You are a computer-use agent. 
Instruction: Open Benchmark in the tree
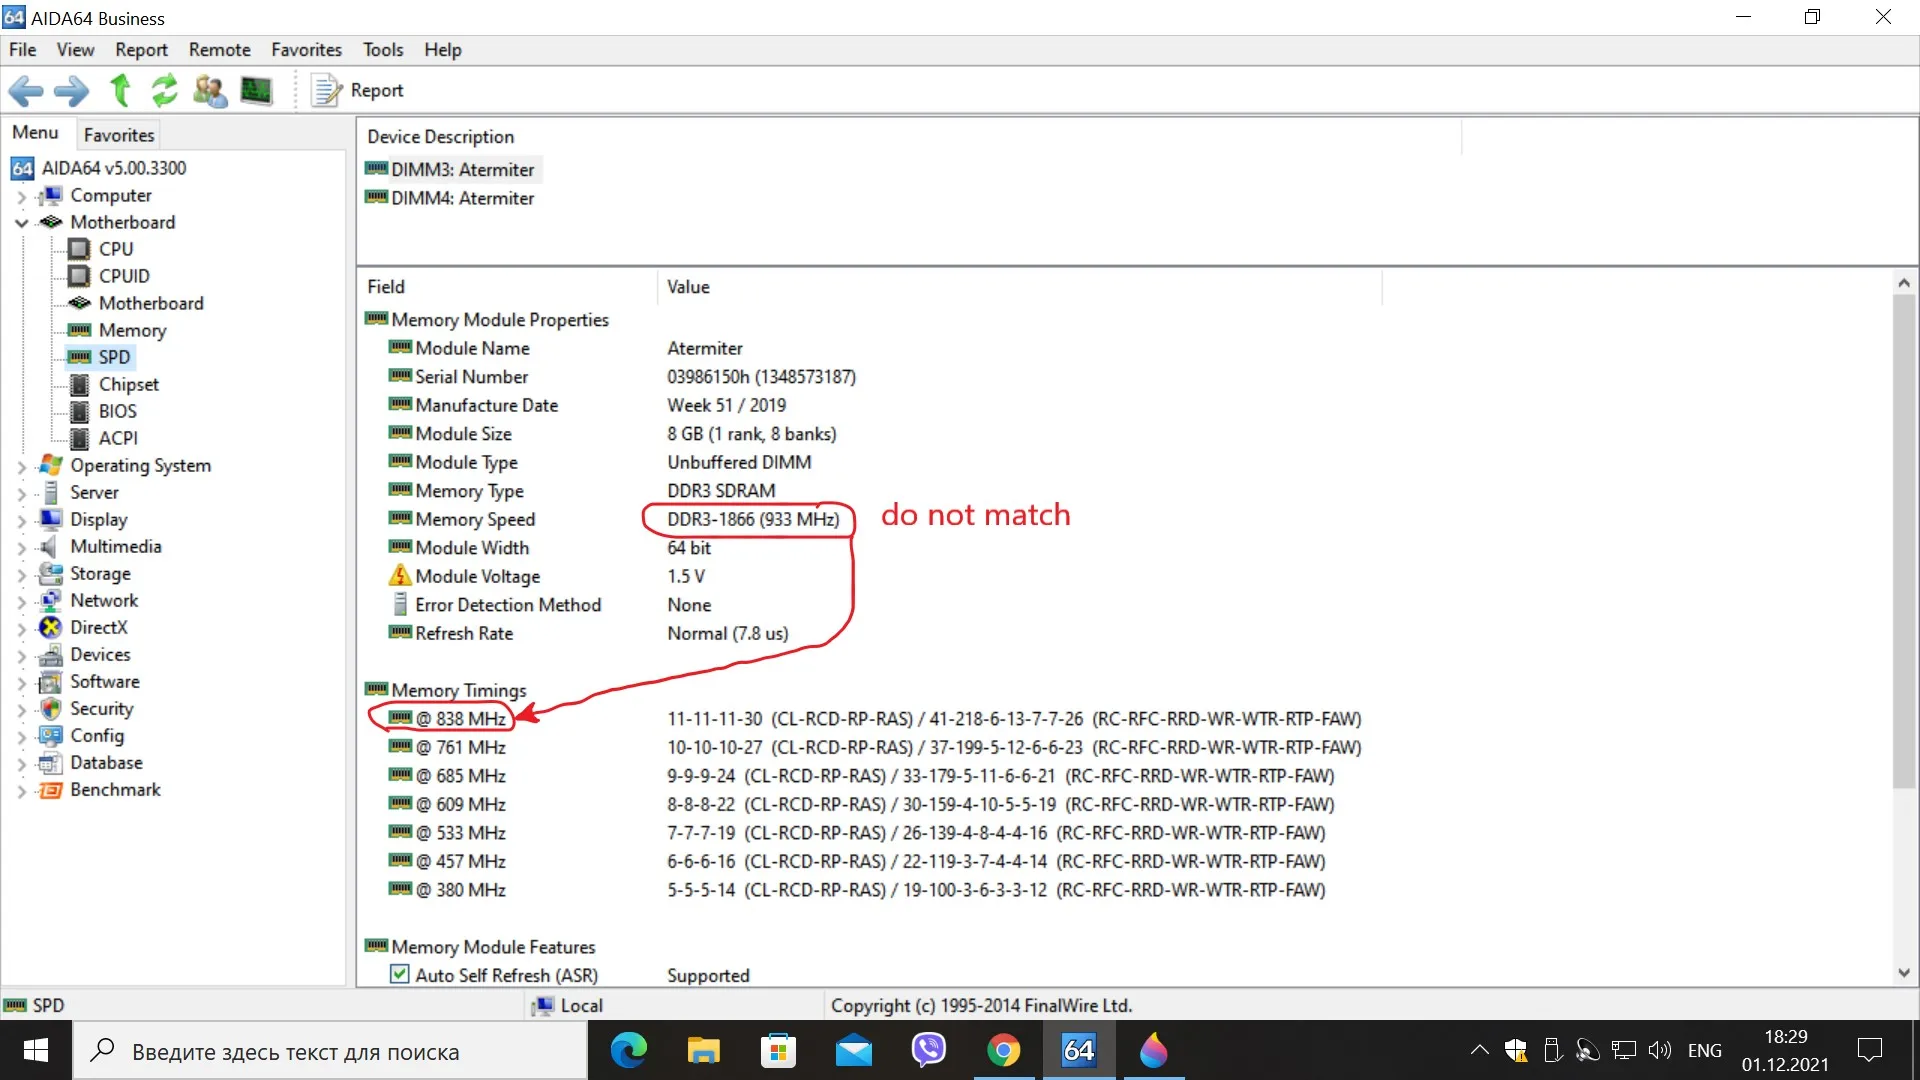(115, 790)
